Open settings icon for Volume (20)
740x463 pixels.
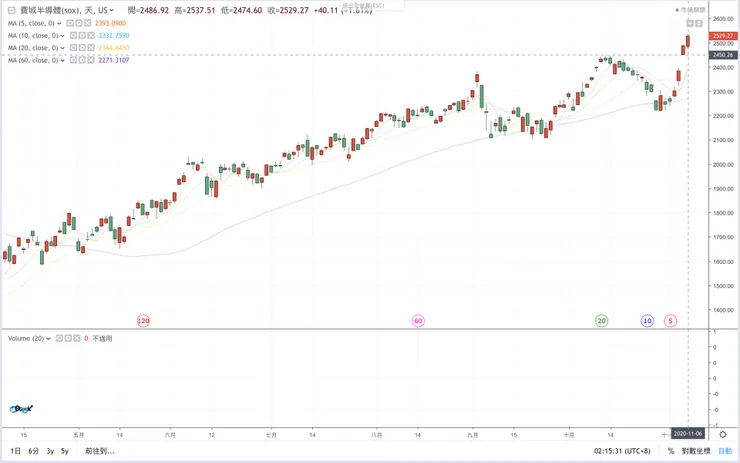tap(68, 338)
